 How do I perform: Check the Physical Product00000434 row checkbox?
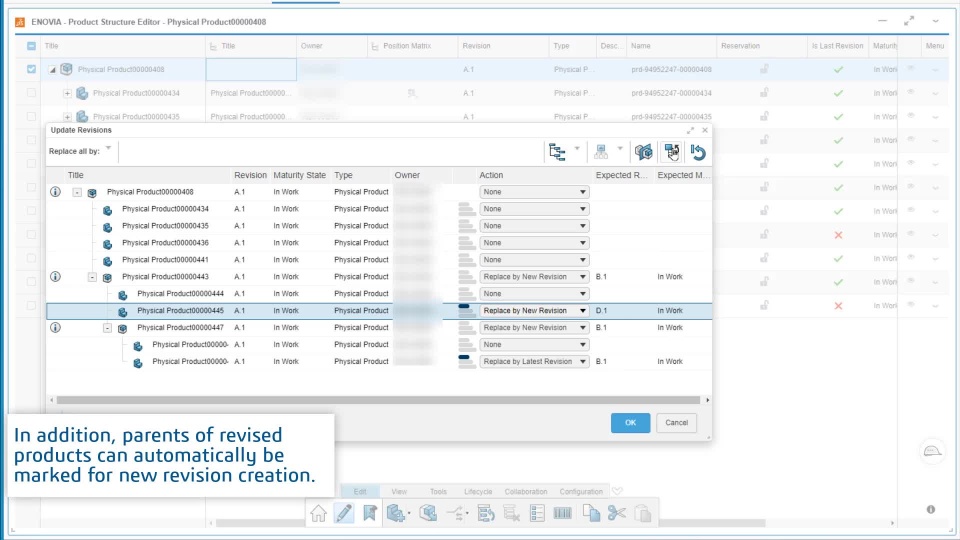click(x=31, y=93)
